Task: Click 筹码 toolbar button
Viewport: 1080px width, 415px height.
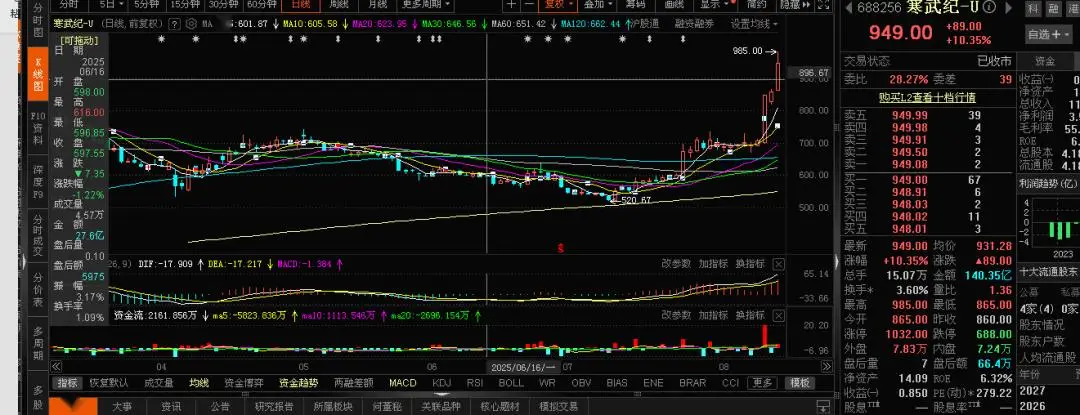Action: click(635, 4)
